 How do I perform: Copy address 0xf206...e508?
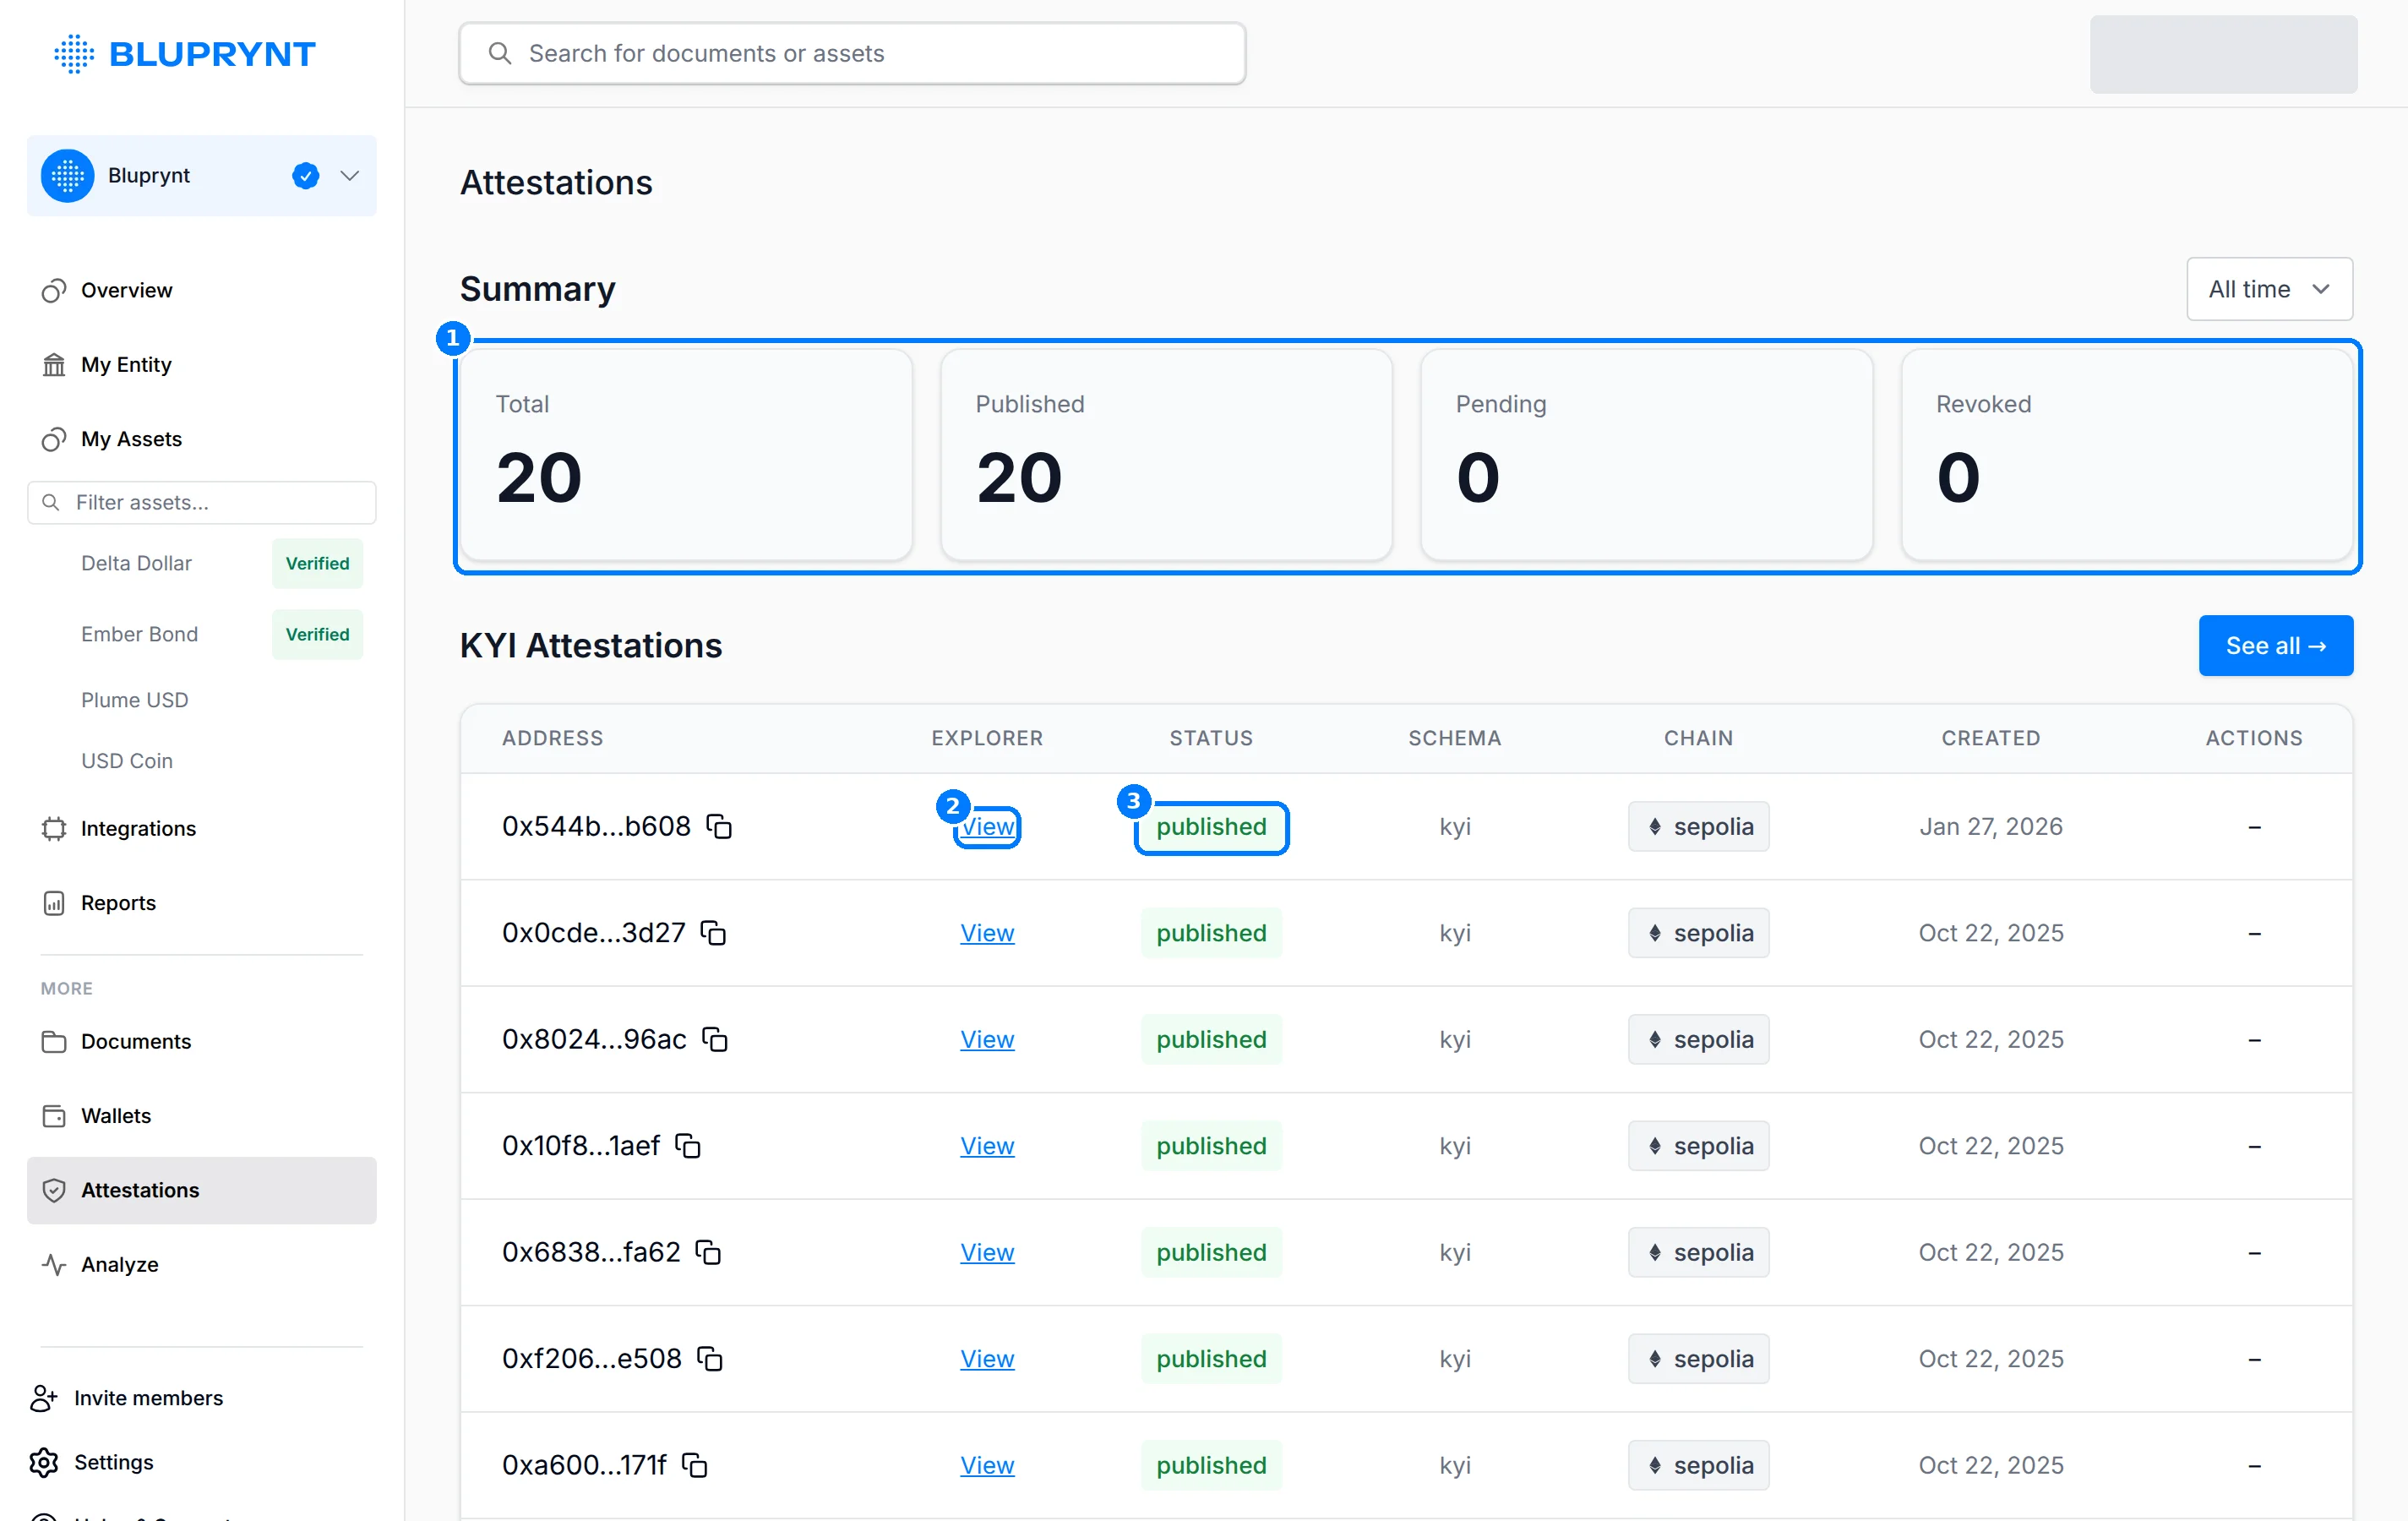pos(710,1359)
